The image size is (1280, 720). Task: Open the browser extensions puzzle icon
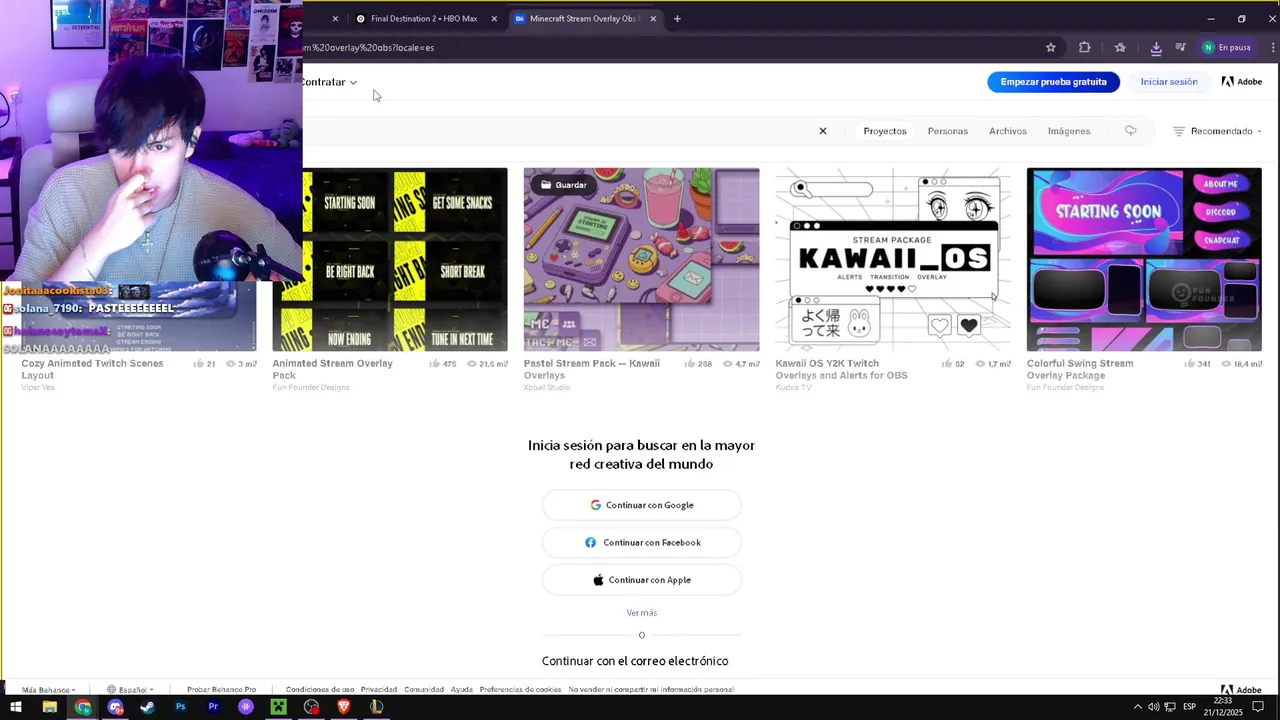[x=1084, y=47]
